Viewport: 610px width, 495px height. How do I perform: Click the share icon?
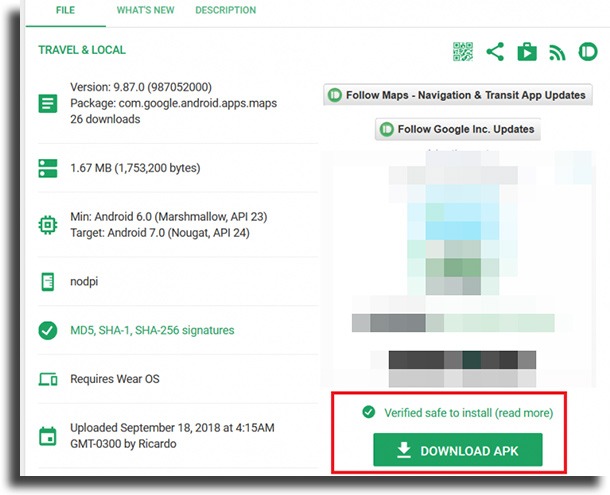(495, 52)
